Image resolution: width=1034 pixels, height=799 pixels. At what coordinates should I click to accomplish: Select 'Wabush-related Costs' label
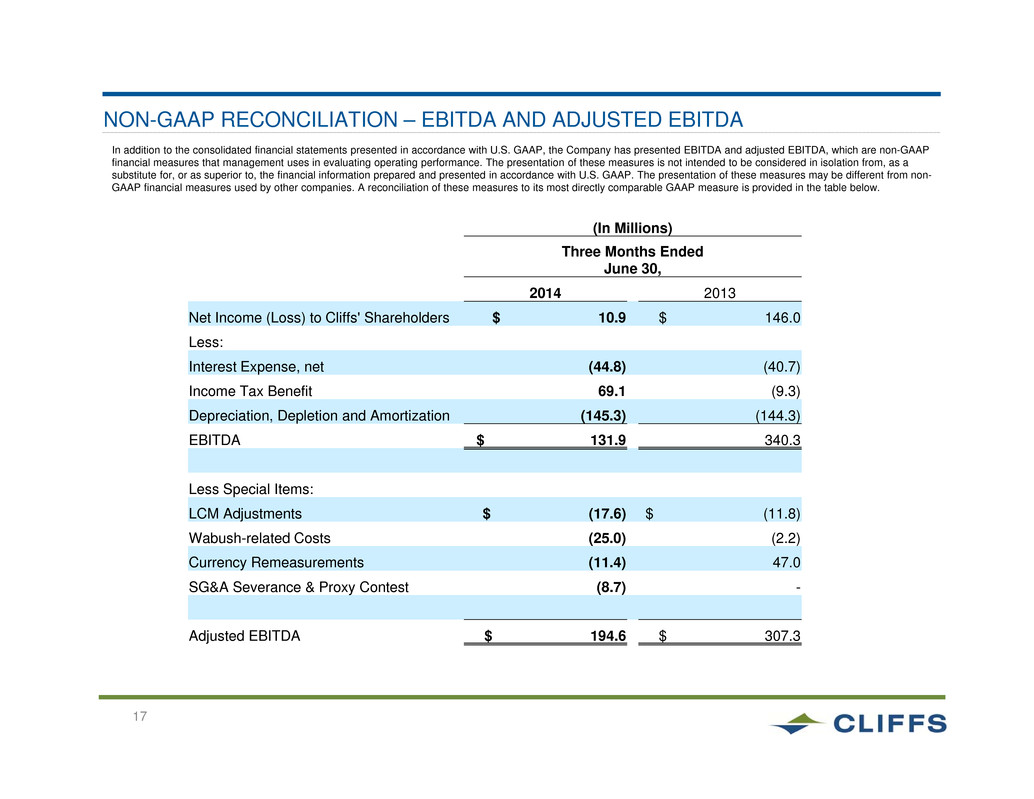pyautogui.click(x=259, y=538)
